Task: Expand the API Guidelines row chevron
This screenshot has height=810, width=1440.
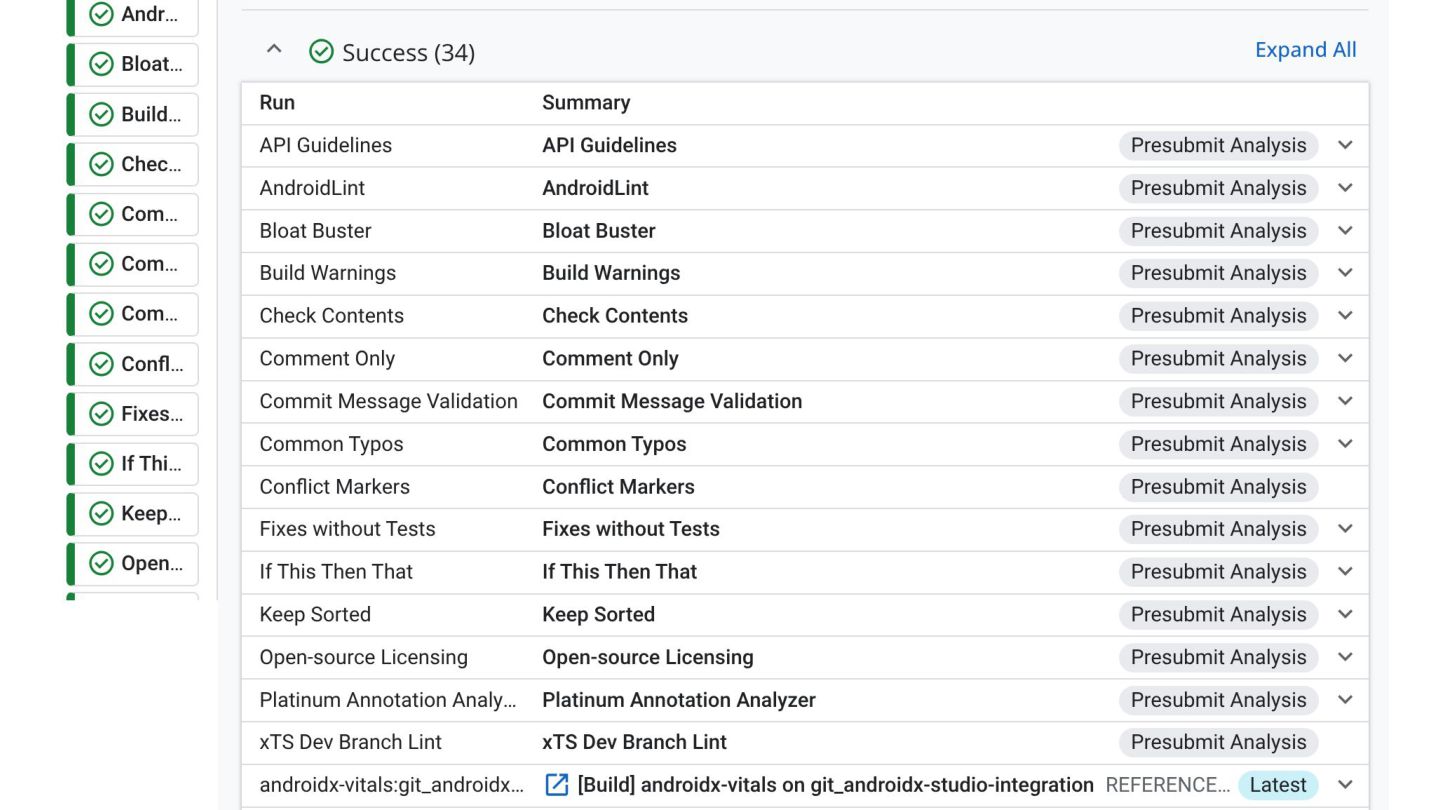Action: point(1345,145)
